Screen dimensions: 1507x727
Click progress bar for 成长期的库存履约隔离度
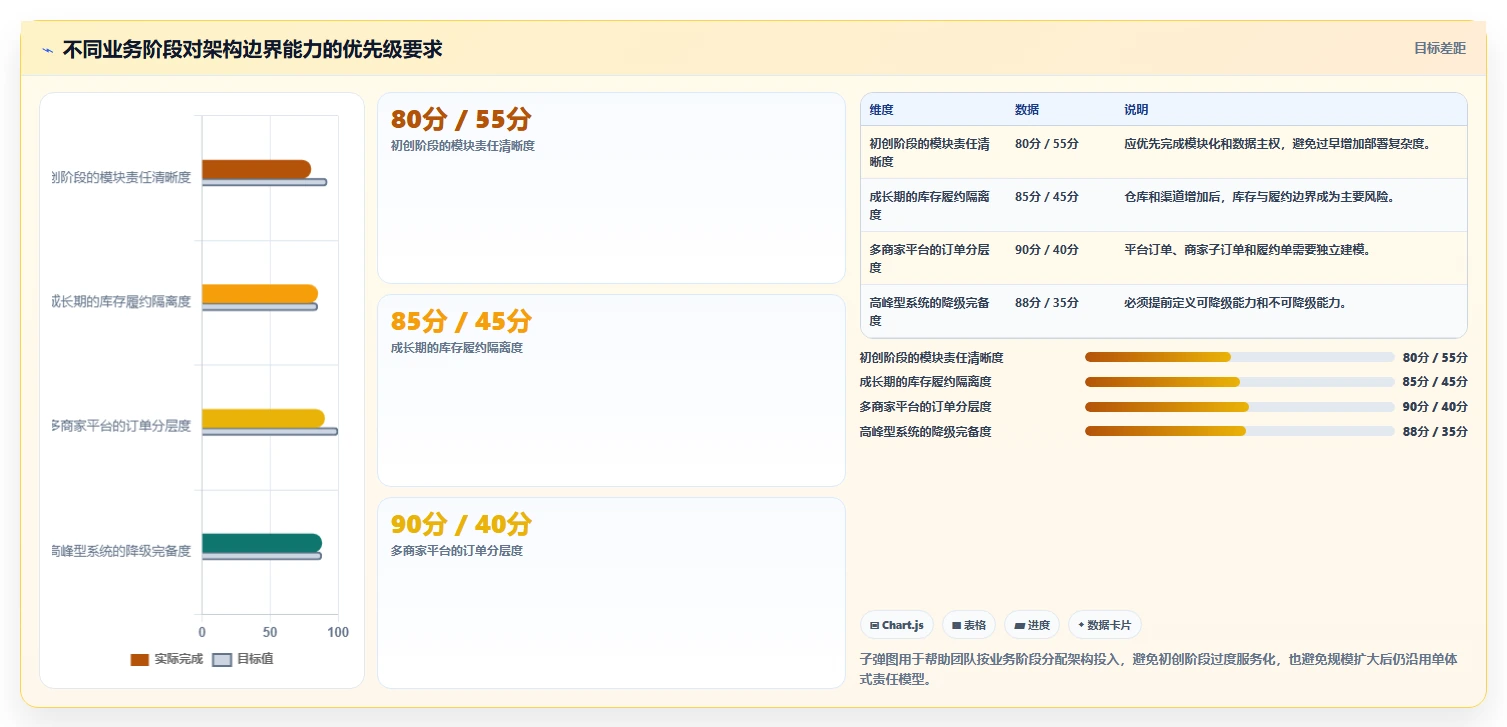[1239, 382]
